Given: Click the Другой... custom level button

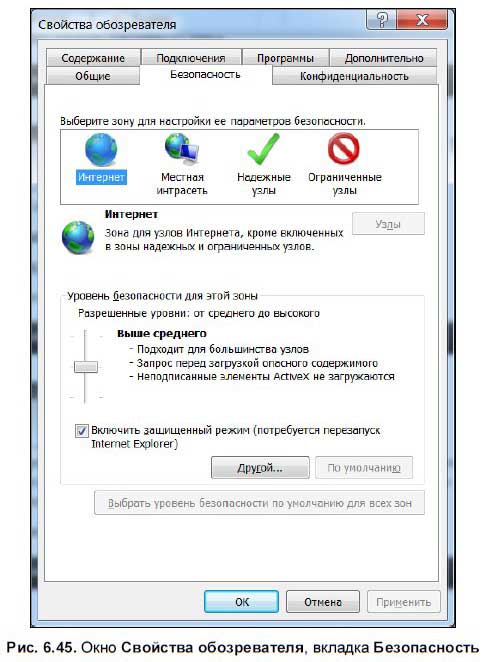Looking at the screenshot, I should point(260,468).
